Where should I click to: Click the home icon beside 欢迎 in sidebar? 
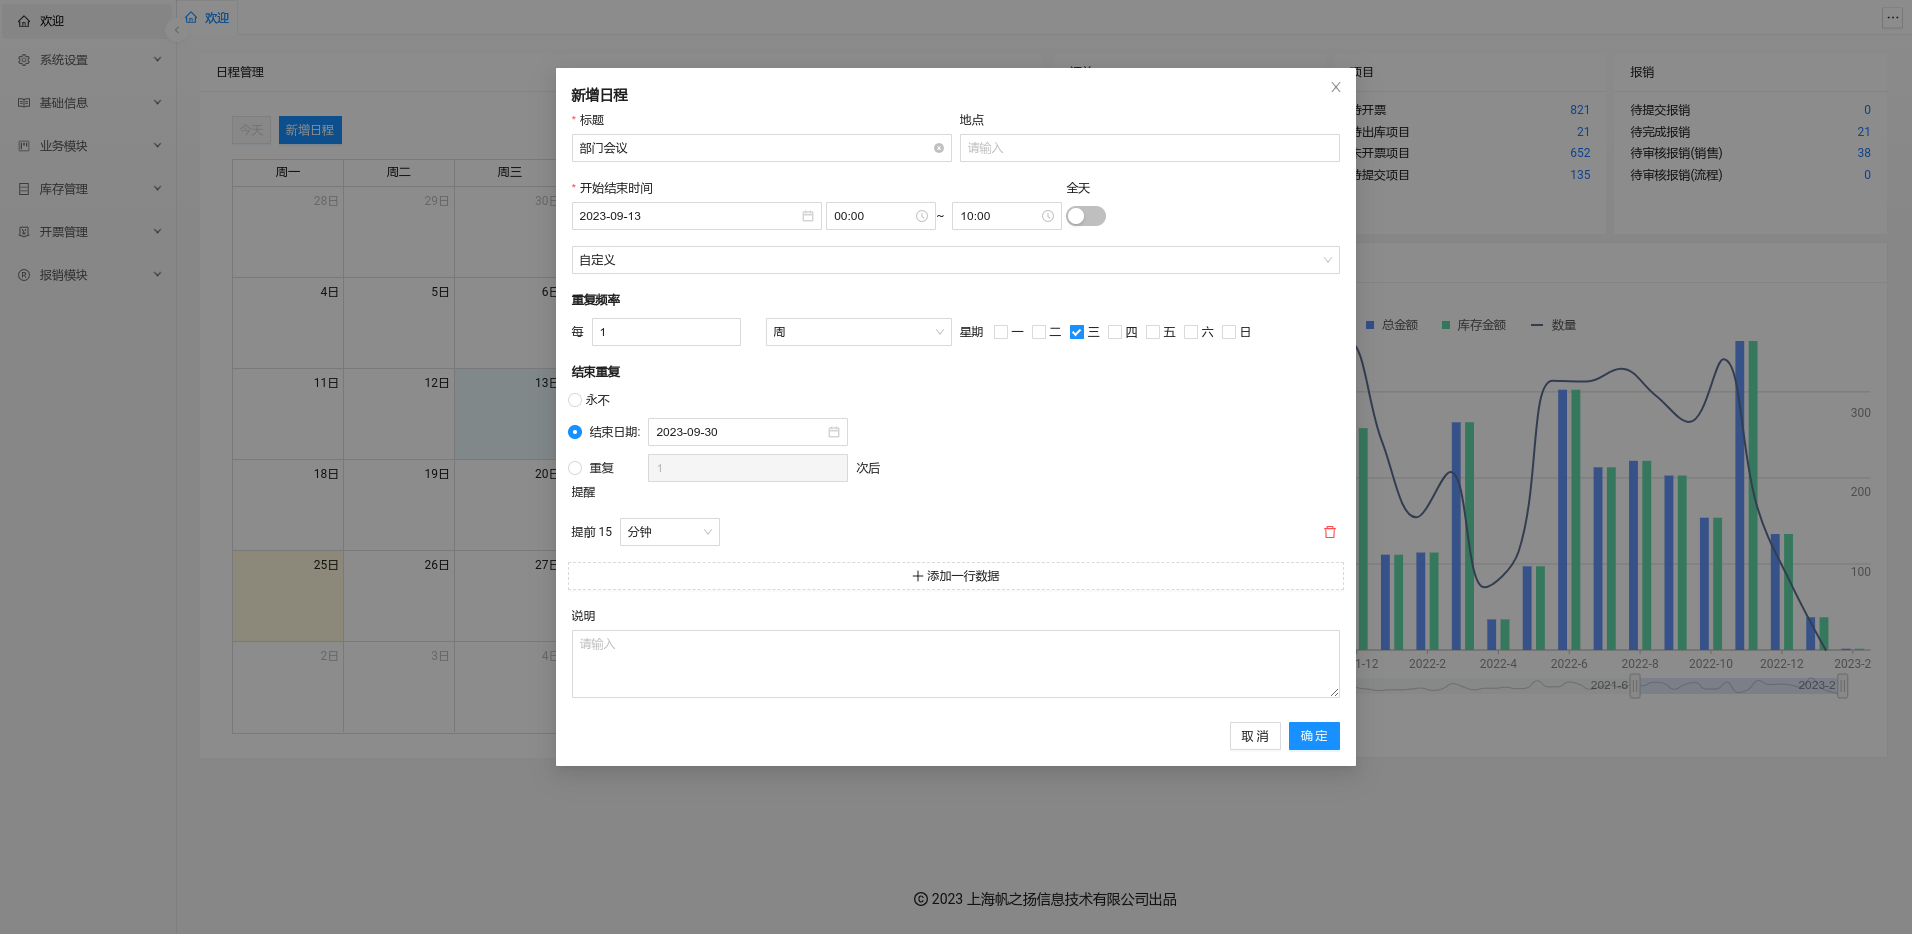pos(24,21)
